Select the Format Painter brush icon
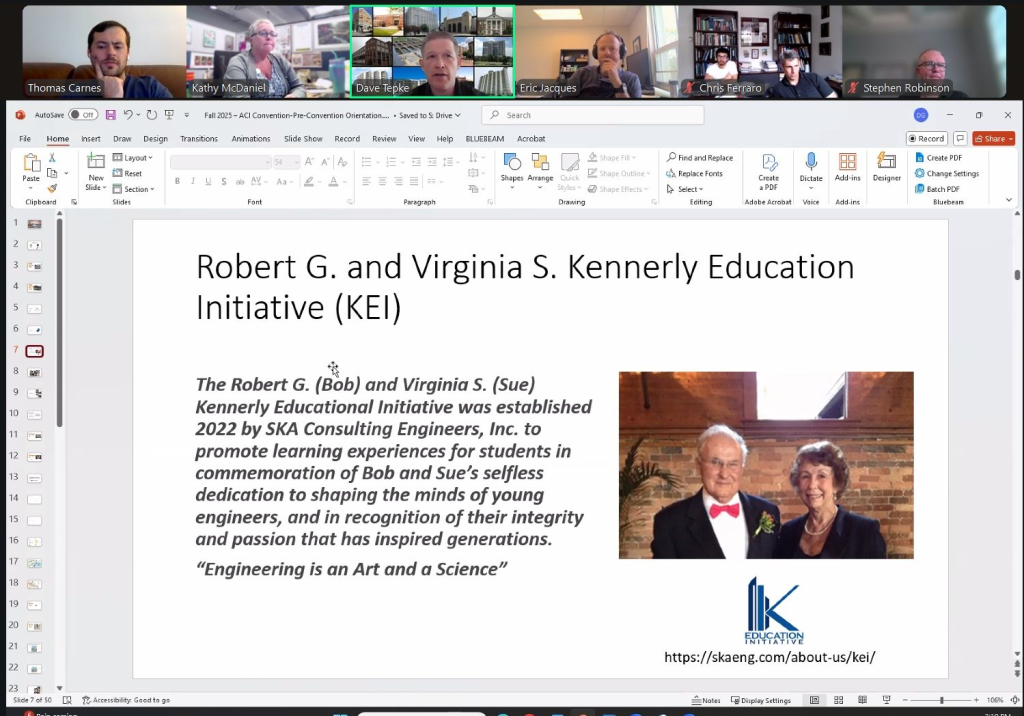Image resolution: width=1024 pixels, height=716 pixels. [x=52, y=188]
